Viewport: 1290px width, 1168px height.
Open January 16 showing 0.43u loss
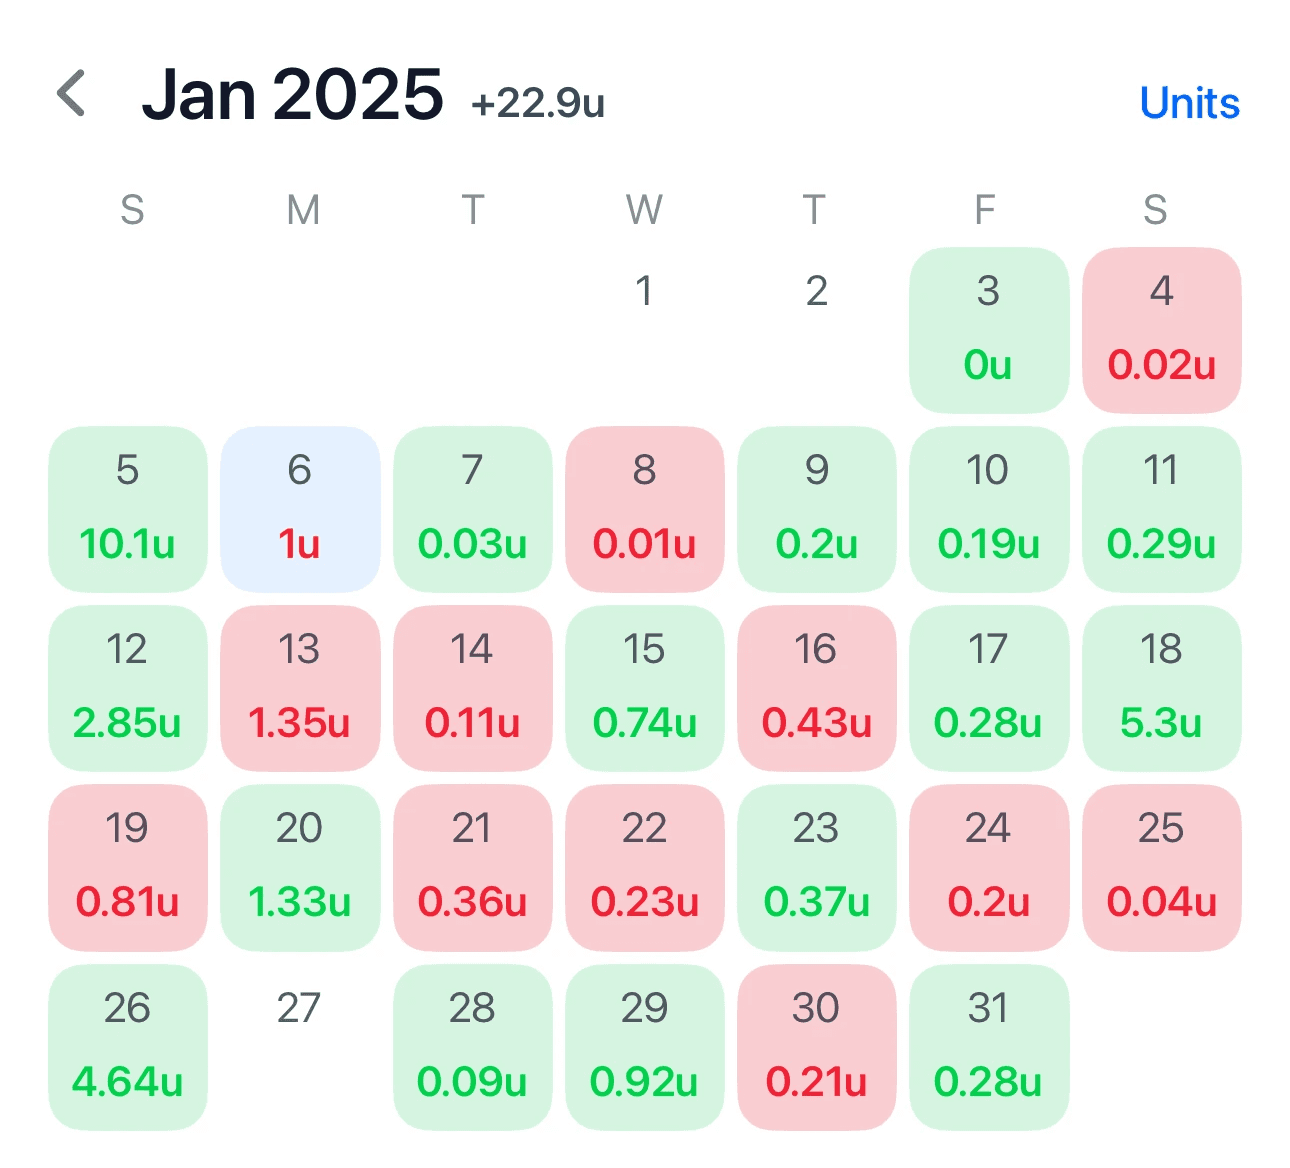click(817, 688)
